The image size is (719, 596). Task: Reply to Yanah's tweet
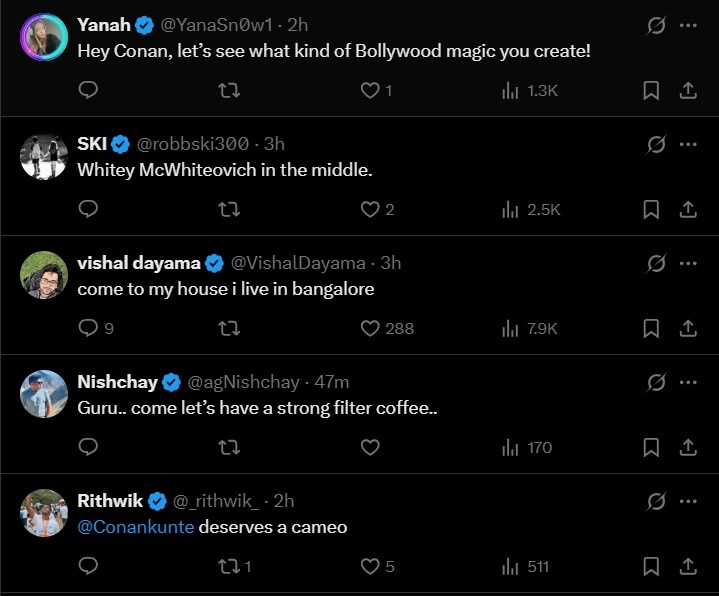pyautogui.click(x=88, y=90)
